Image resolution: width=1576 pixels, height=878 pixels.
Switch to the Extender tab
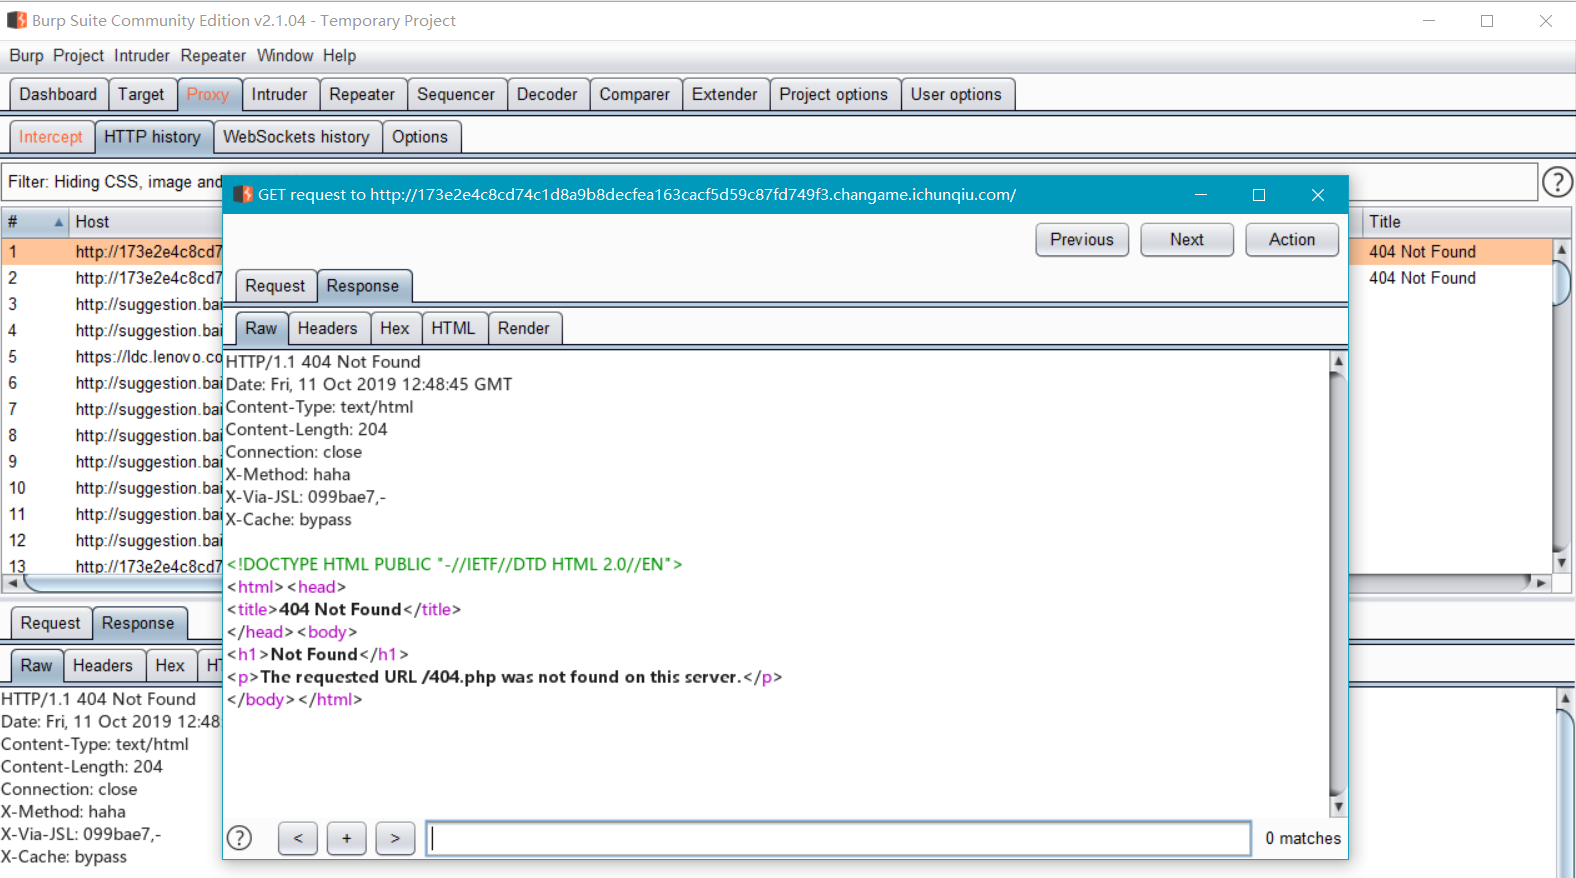[x=725, y=94]
